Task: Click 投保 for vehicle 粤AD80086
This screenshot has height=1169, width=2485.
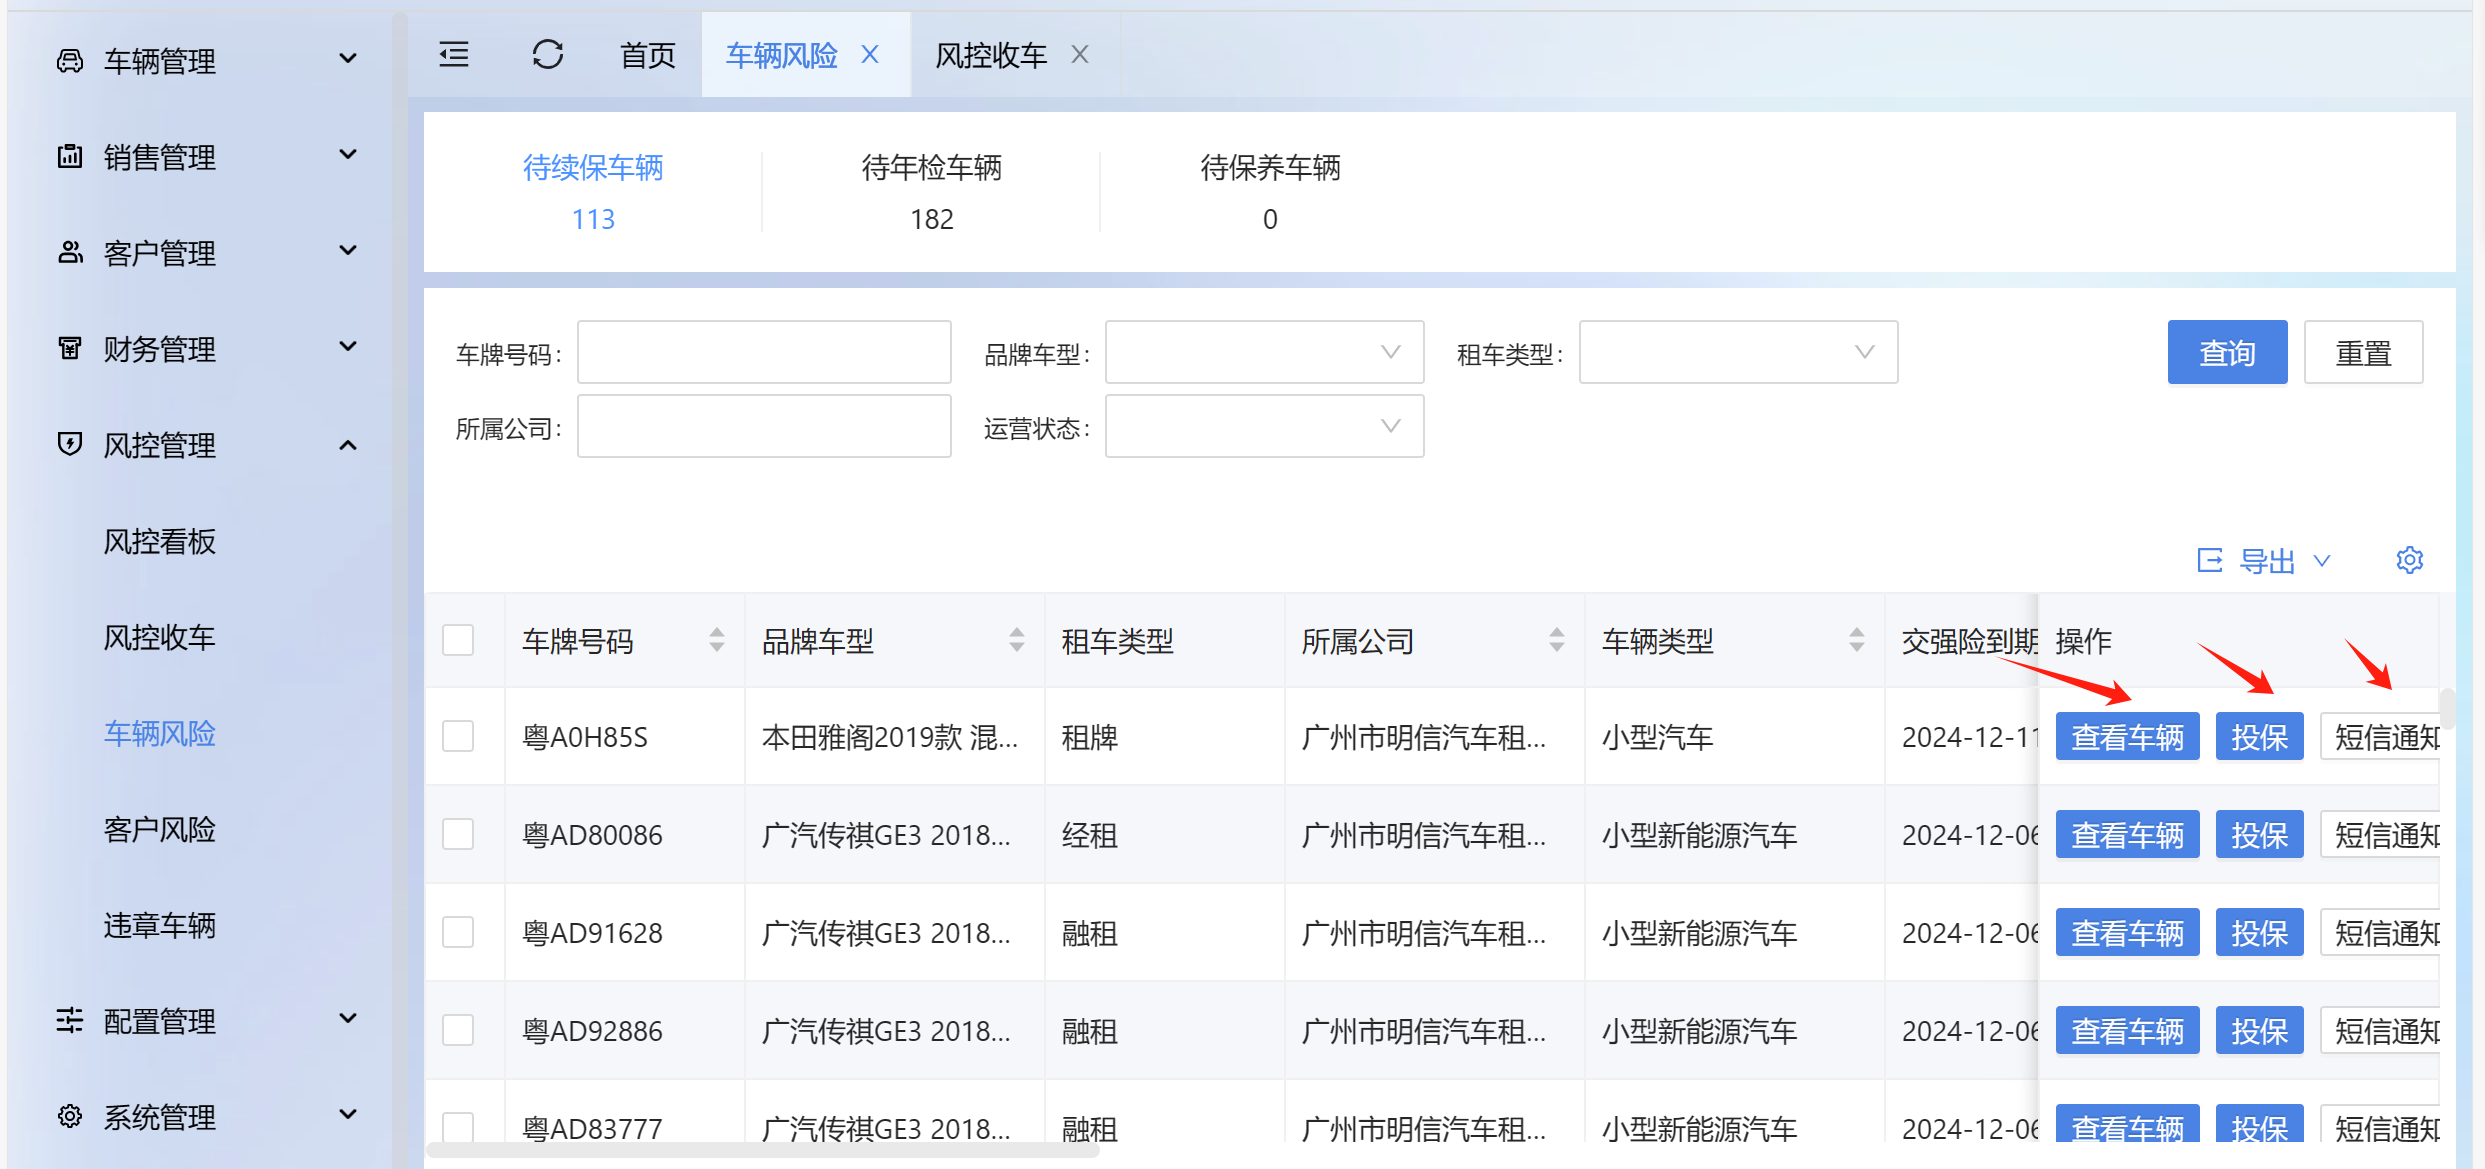Action: pyautogui.click(x=2259, y=835)
